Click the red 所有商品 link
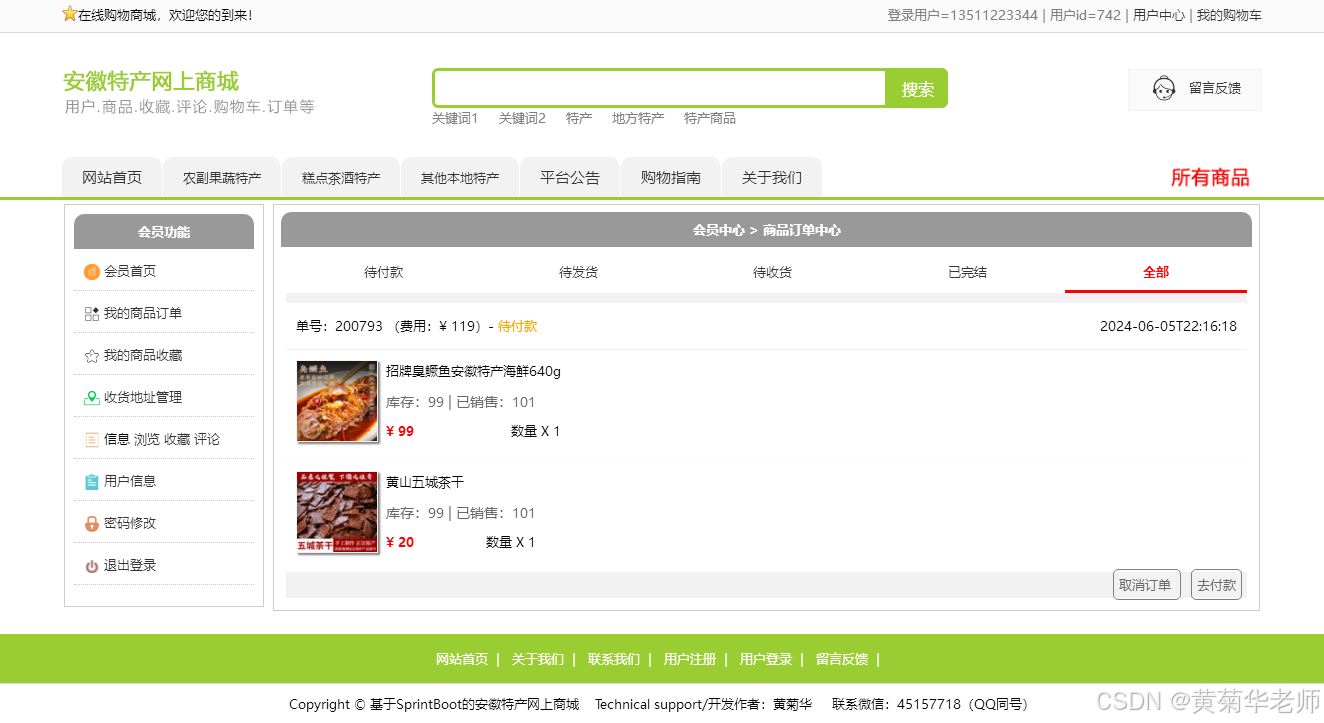Image resolution: width=1324 pixels, height=723 pixels. pos(1210,178)
